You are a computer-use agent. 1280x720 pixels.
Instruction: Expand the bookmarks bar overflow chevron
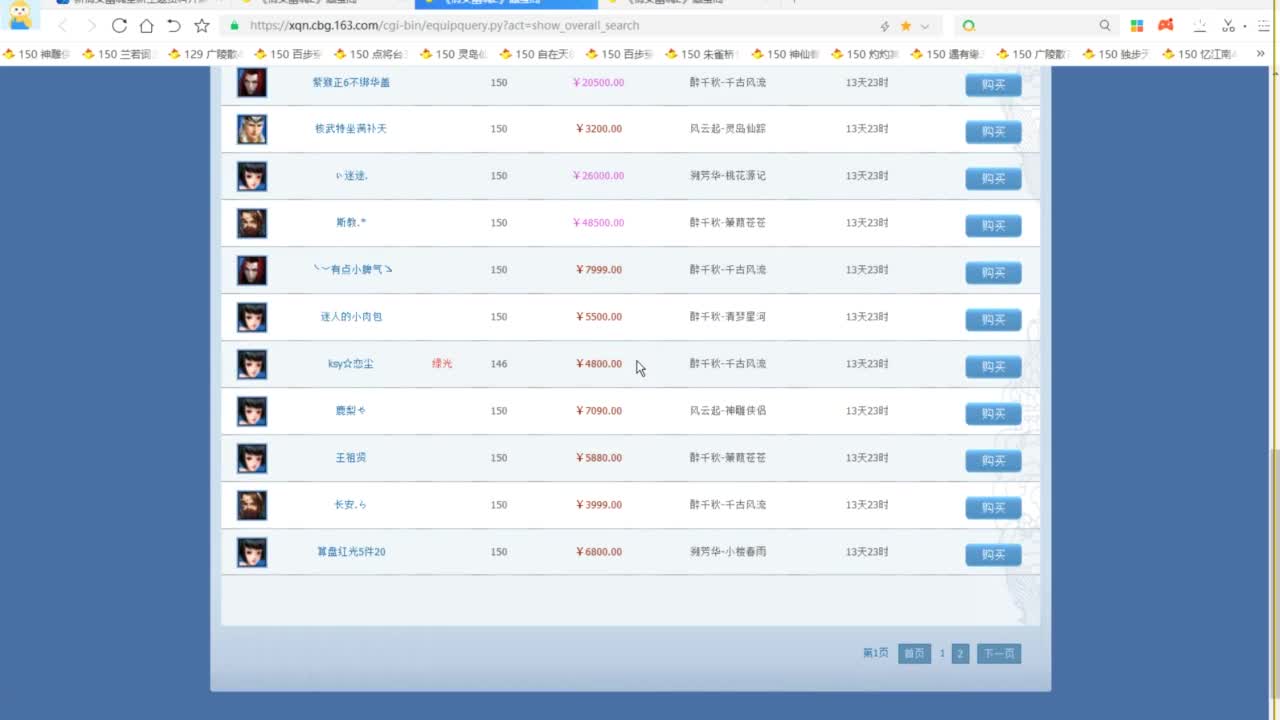[1260, 54]
